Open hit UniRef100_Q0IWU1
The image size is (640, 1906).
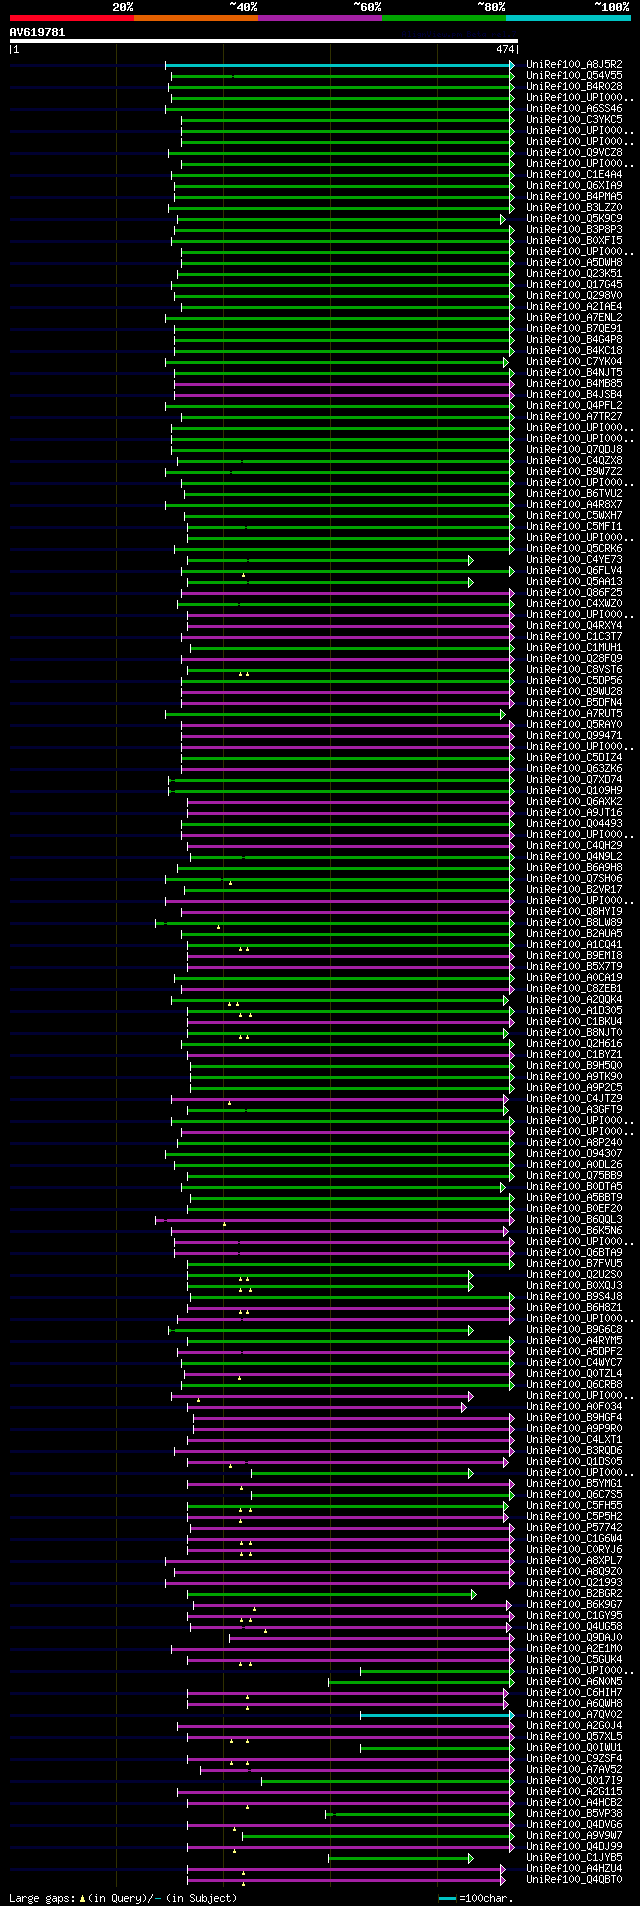(x=575, y=1748)
